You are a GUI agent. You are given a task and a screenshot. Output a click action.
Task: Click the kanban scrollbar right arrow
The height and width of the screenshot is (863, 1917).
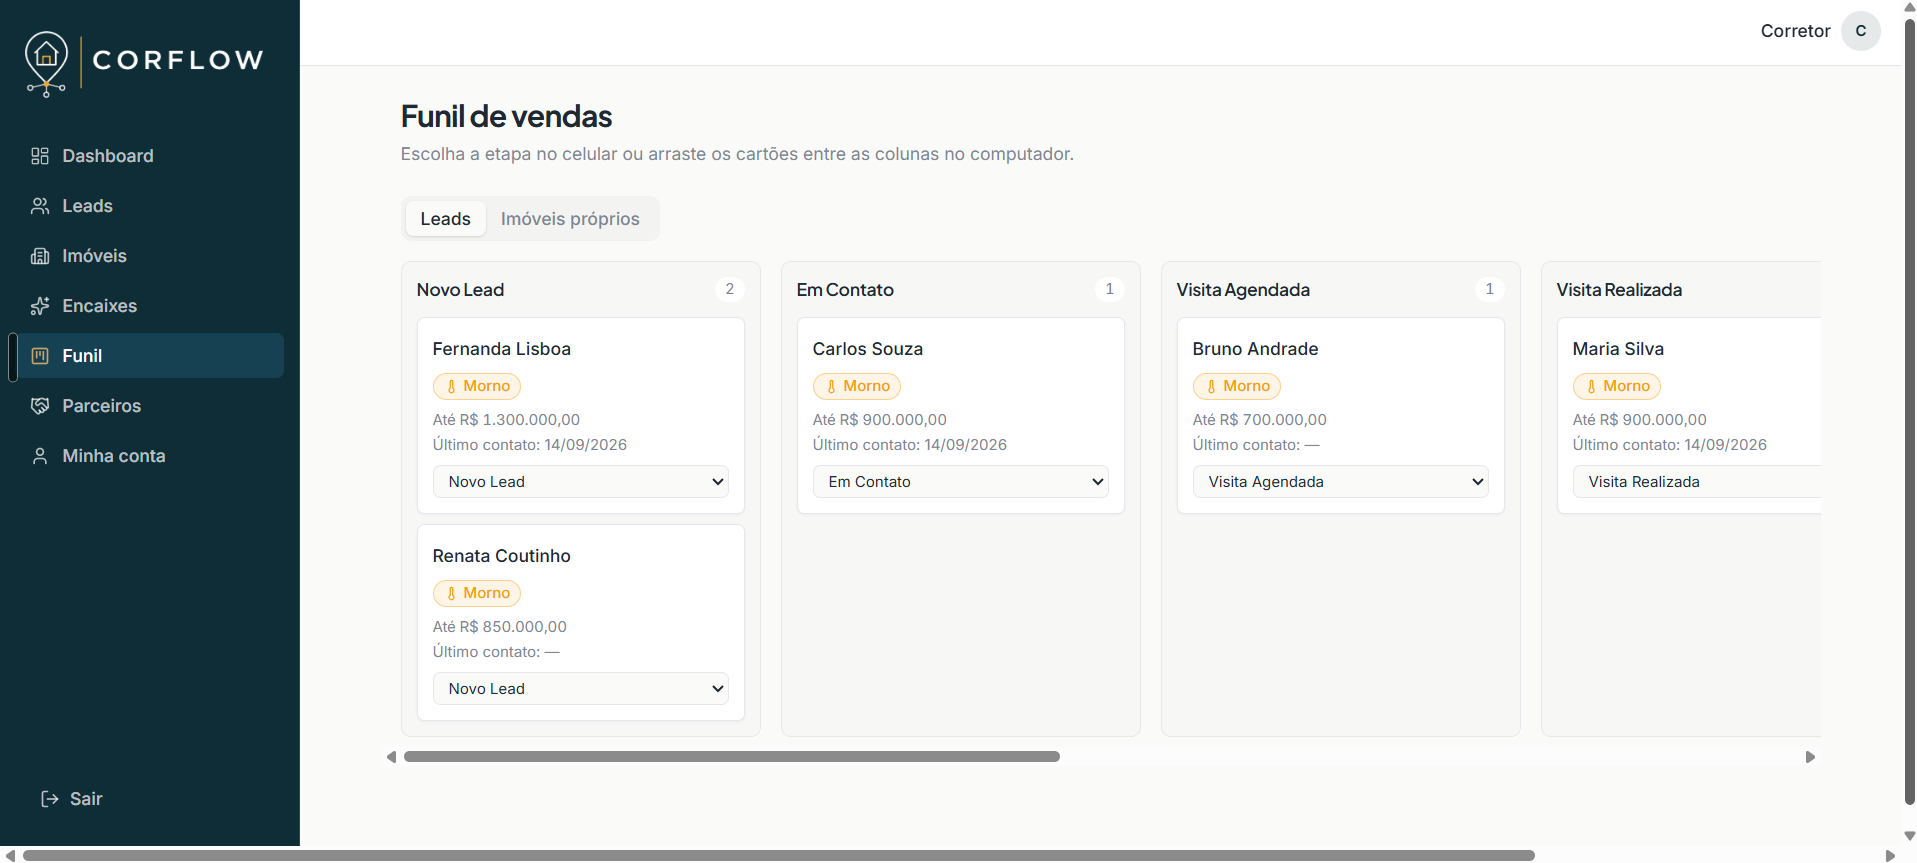pyautogui.click(x=1810, y=757)
